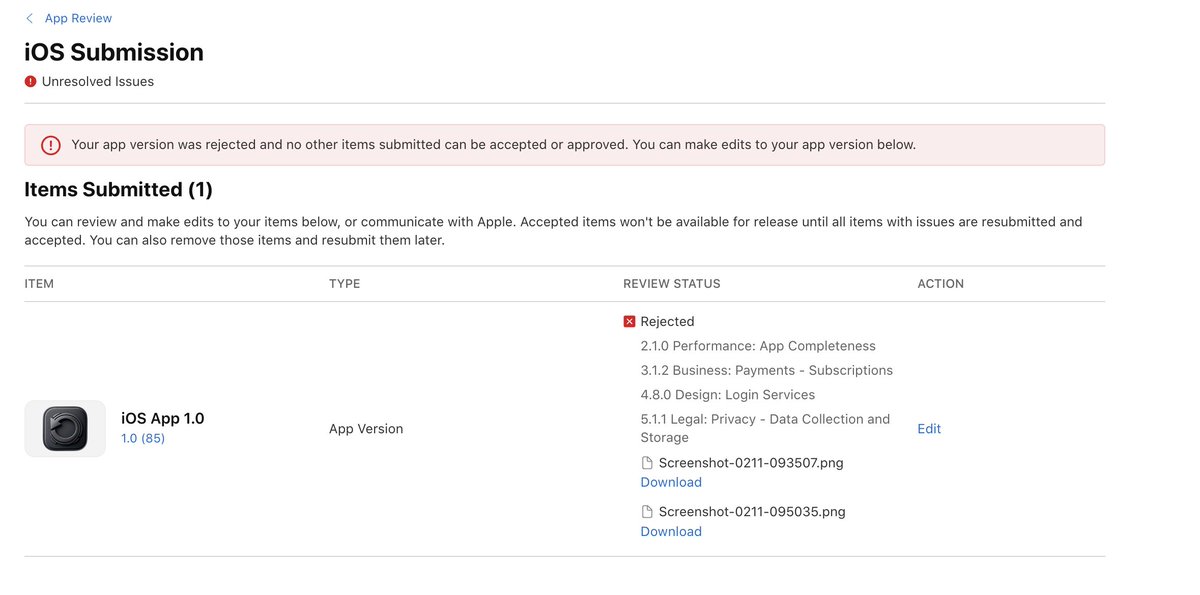Go back to App Review
Screen dimensions: 1200x595
[78, 18]
